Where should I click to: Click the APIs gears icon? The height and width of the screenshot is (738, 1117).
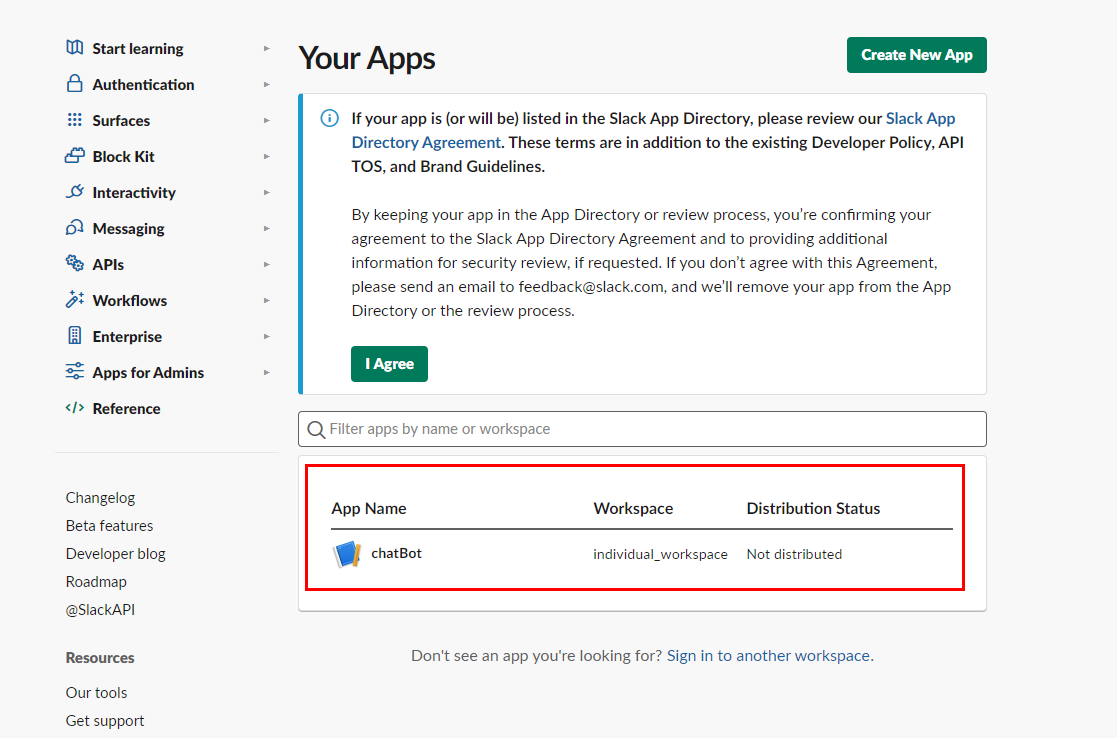[x=74, y=264]
